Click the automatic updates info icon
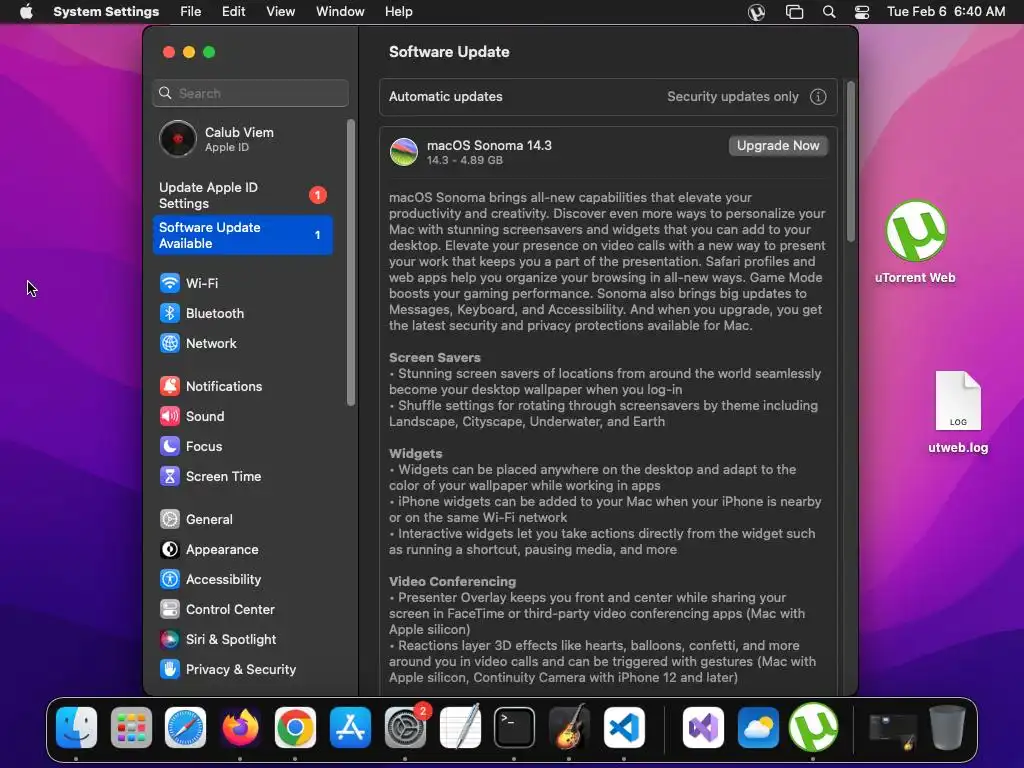This screenshot has height=768, width=1024. [818, 97]
